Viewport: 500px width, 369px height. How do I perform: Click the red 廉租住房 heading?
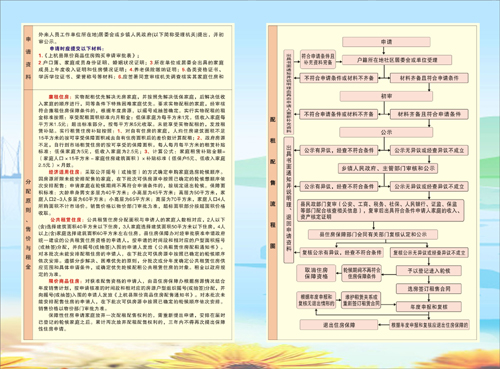pos(59,97)
